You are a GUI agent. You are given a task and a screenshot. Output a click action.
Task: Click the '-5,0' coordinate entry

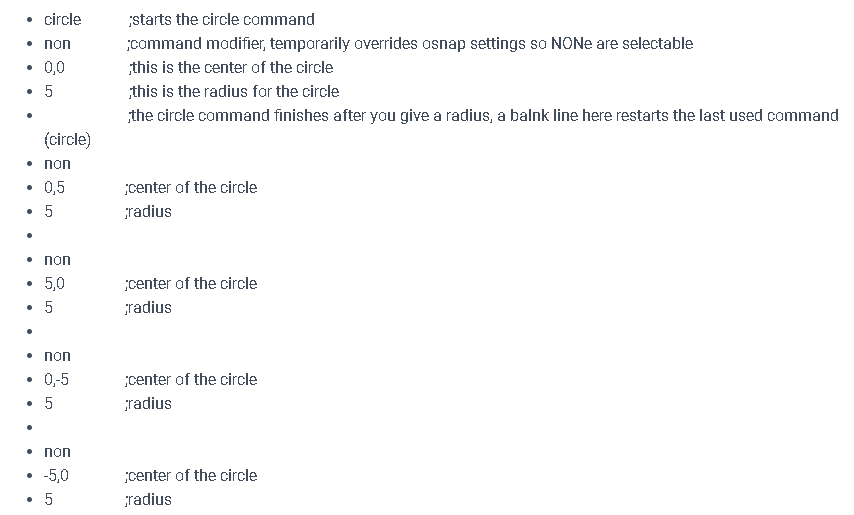(56, 476)
